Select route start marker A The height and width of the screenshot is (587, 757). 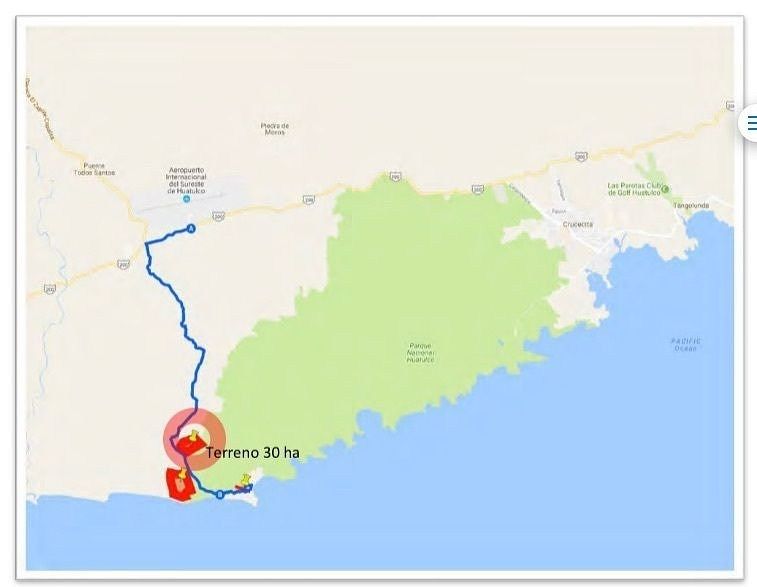191,229
